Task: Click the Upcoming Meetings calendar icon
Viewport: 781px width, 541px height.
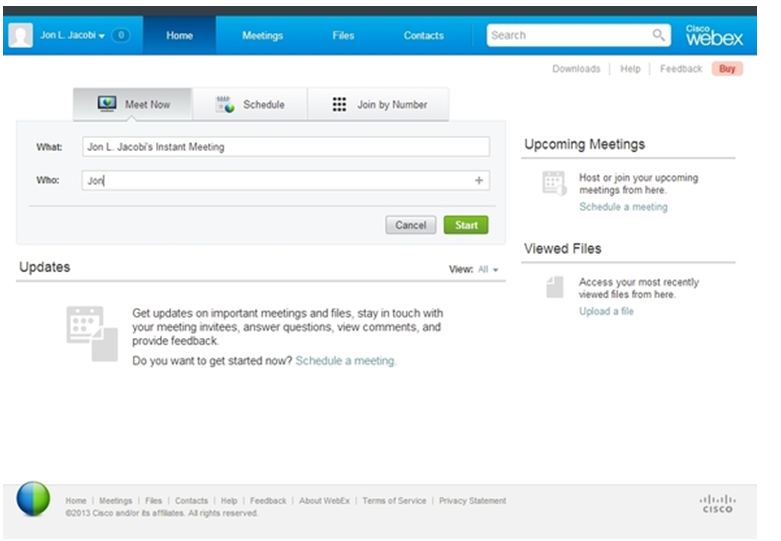Action: pos(554,183)
